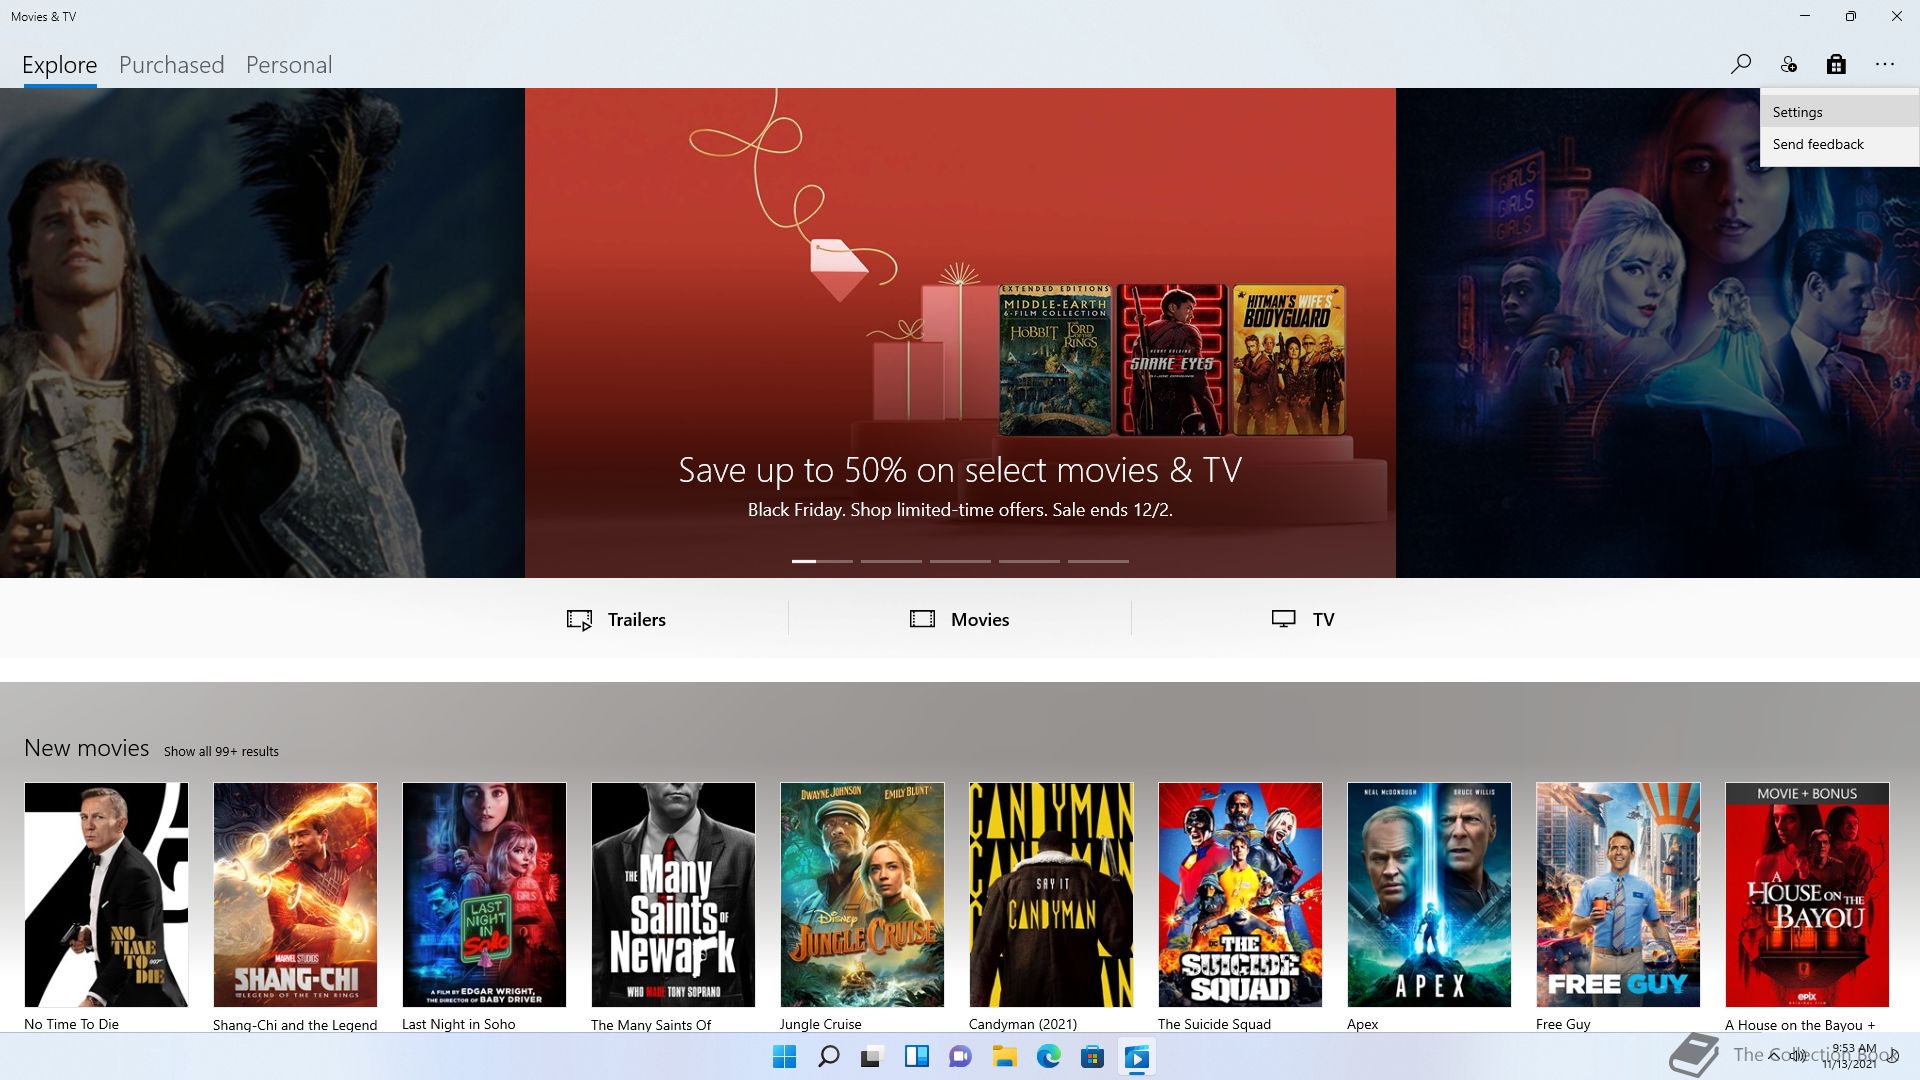Click the Apex title text

(x=1362, y=1024)
